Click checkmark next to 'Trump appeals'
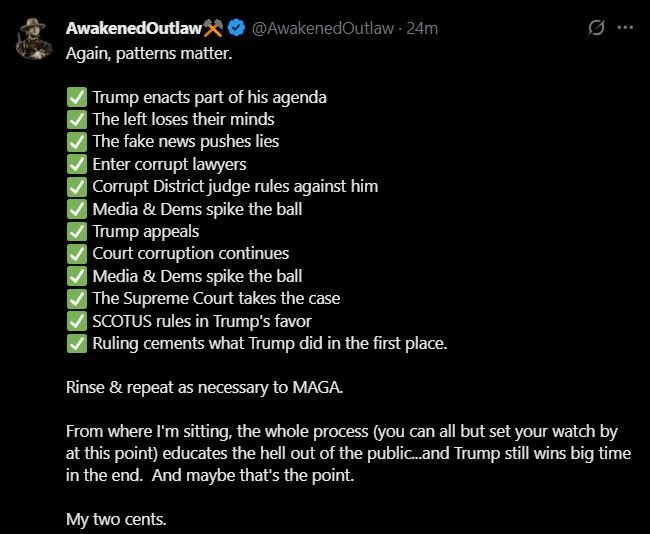This screenshot has width=650, height=534. [x=77, y=231]
